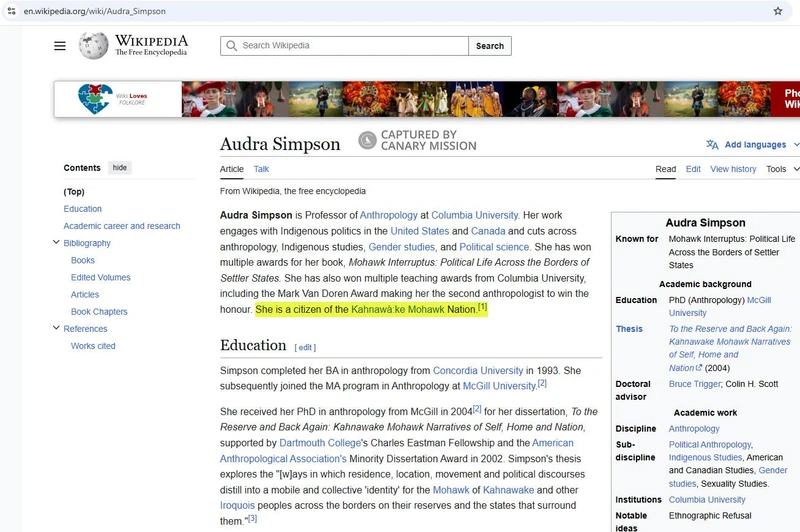
Task: Click the Wikipedia globe logo
Action: click(x=93, y=45)
